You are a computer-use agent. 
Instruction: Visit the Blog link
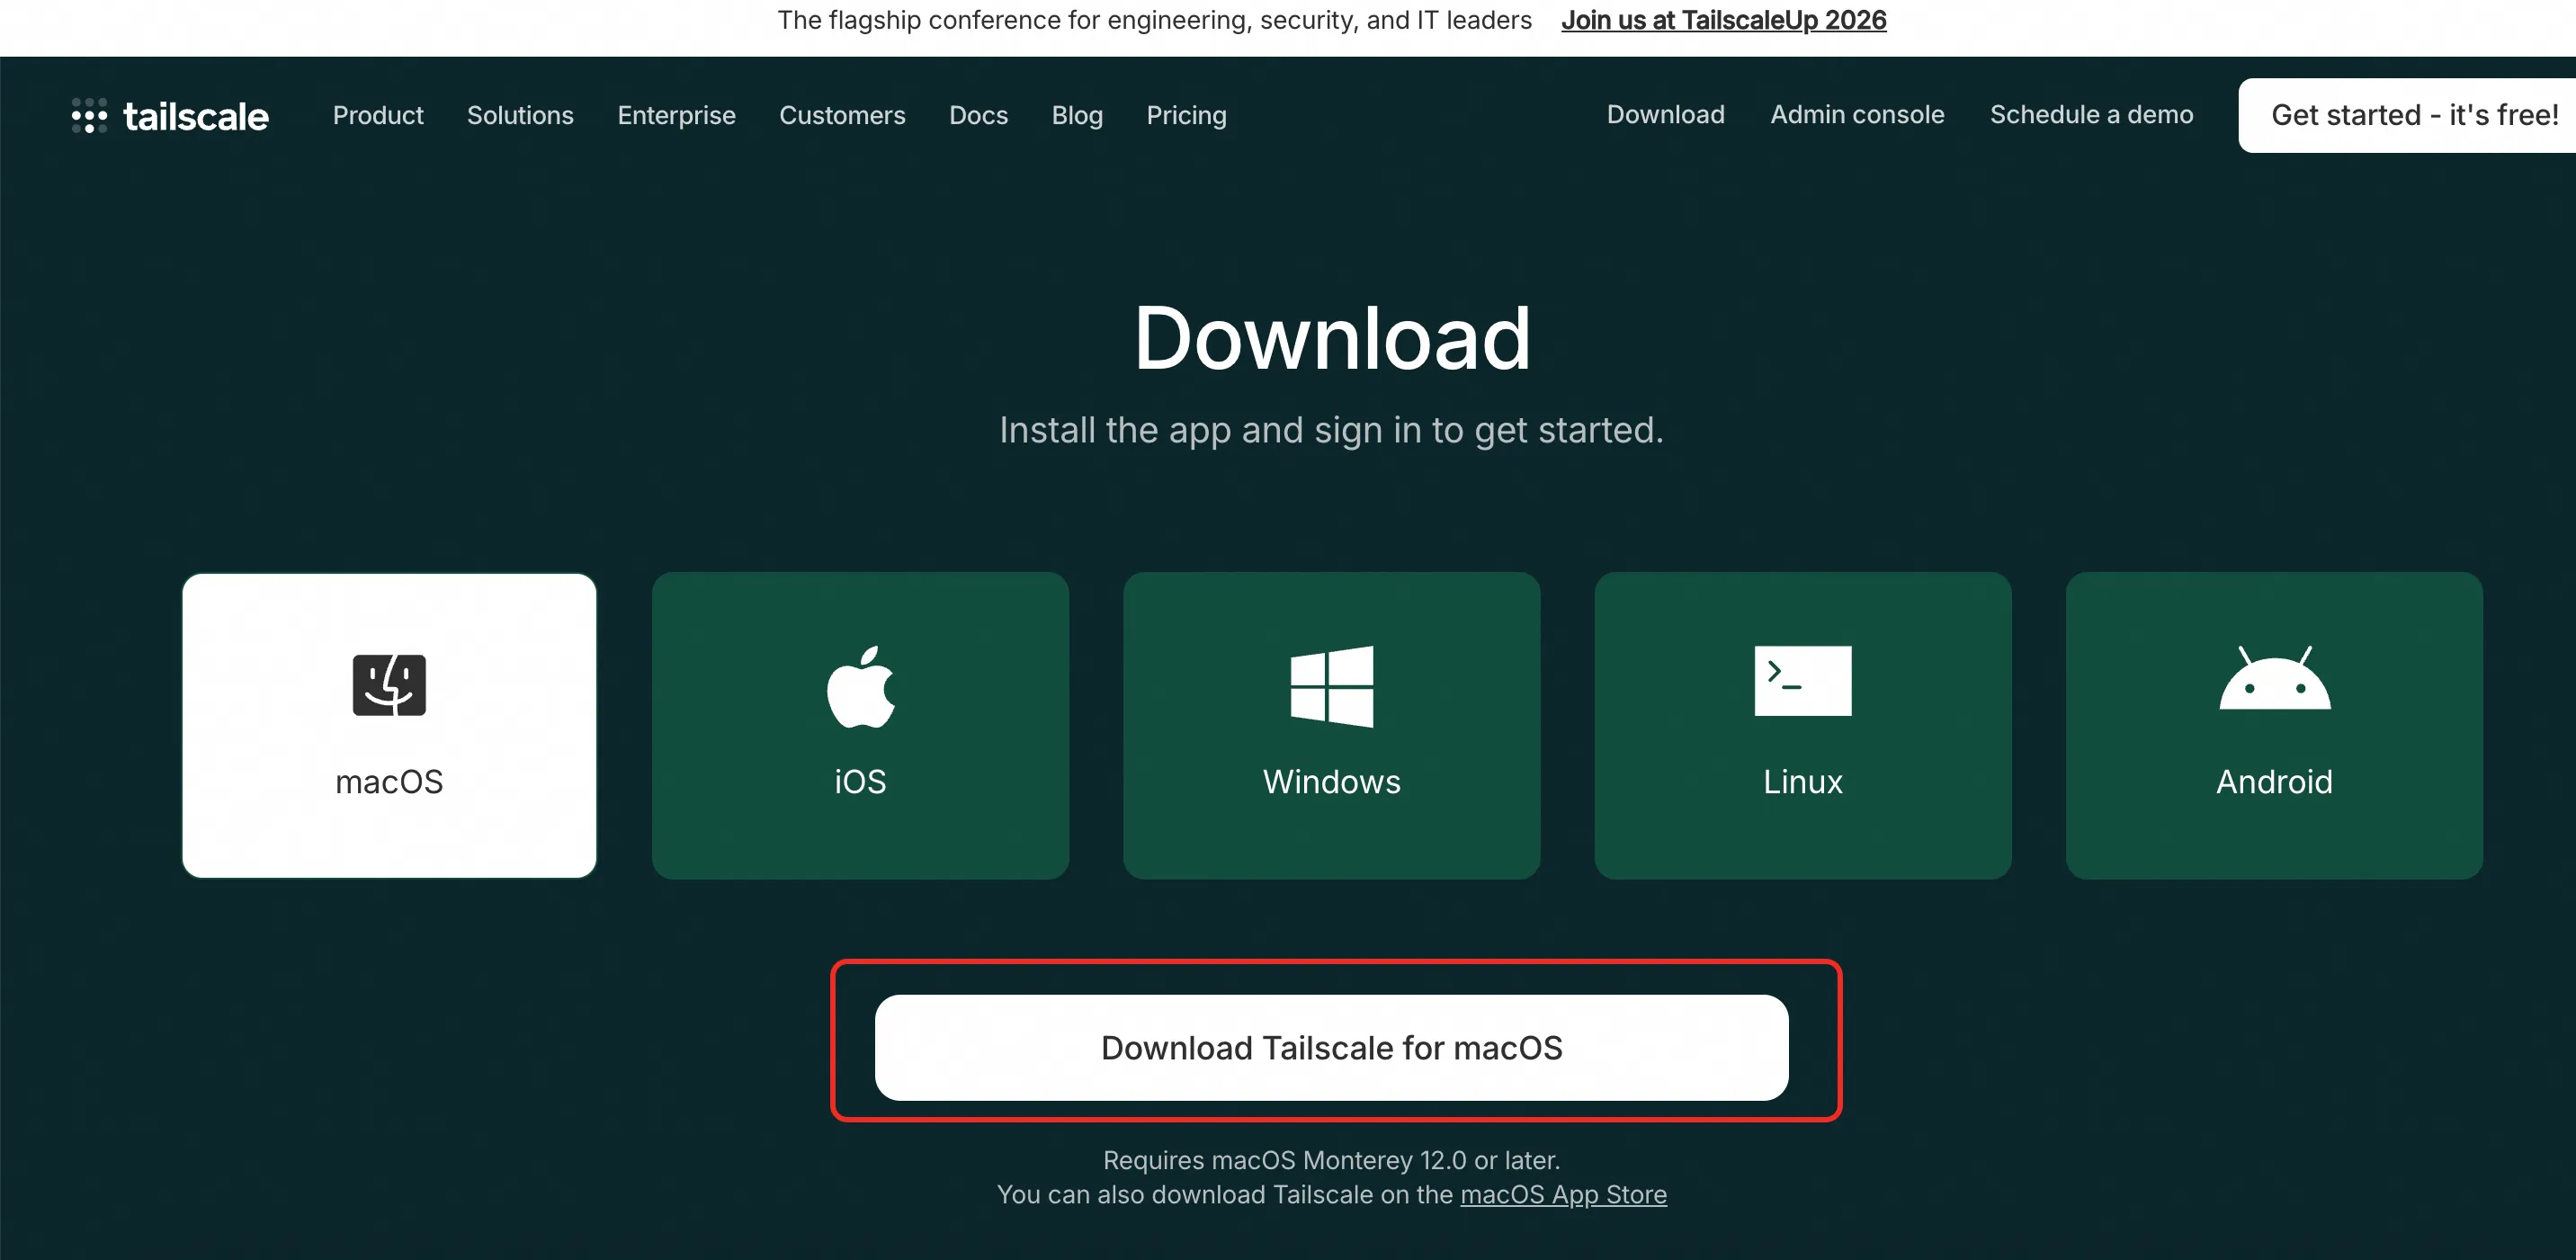point(1077,115)
